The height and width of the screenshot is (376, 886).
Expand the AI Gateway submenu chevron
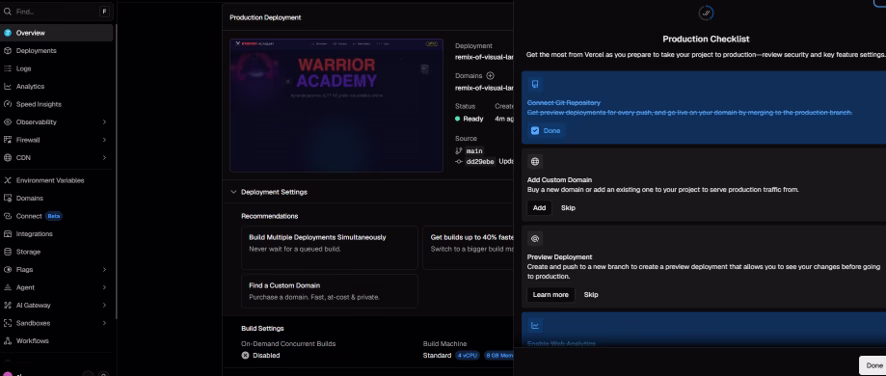[105, 305]
